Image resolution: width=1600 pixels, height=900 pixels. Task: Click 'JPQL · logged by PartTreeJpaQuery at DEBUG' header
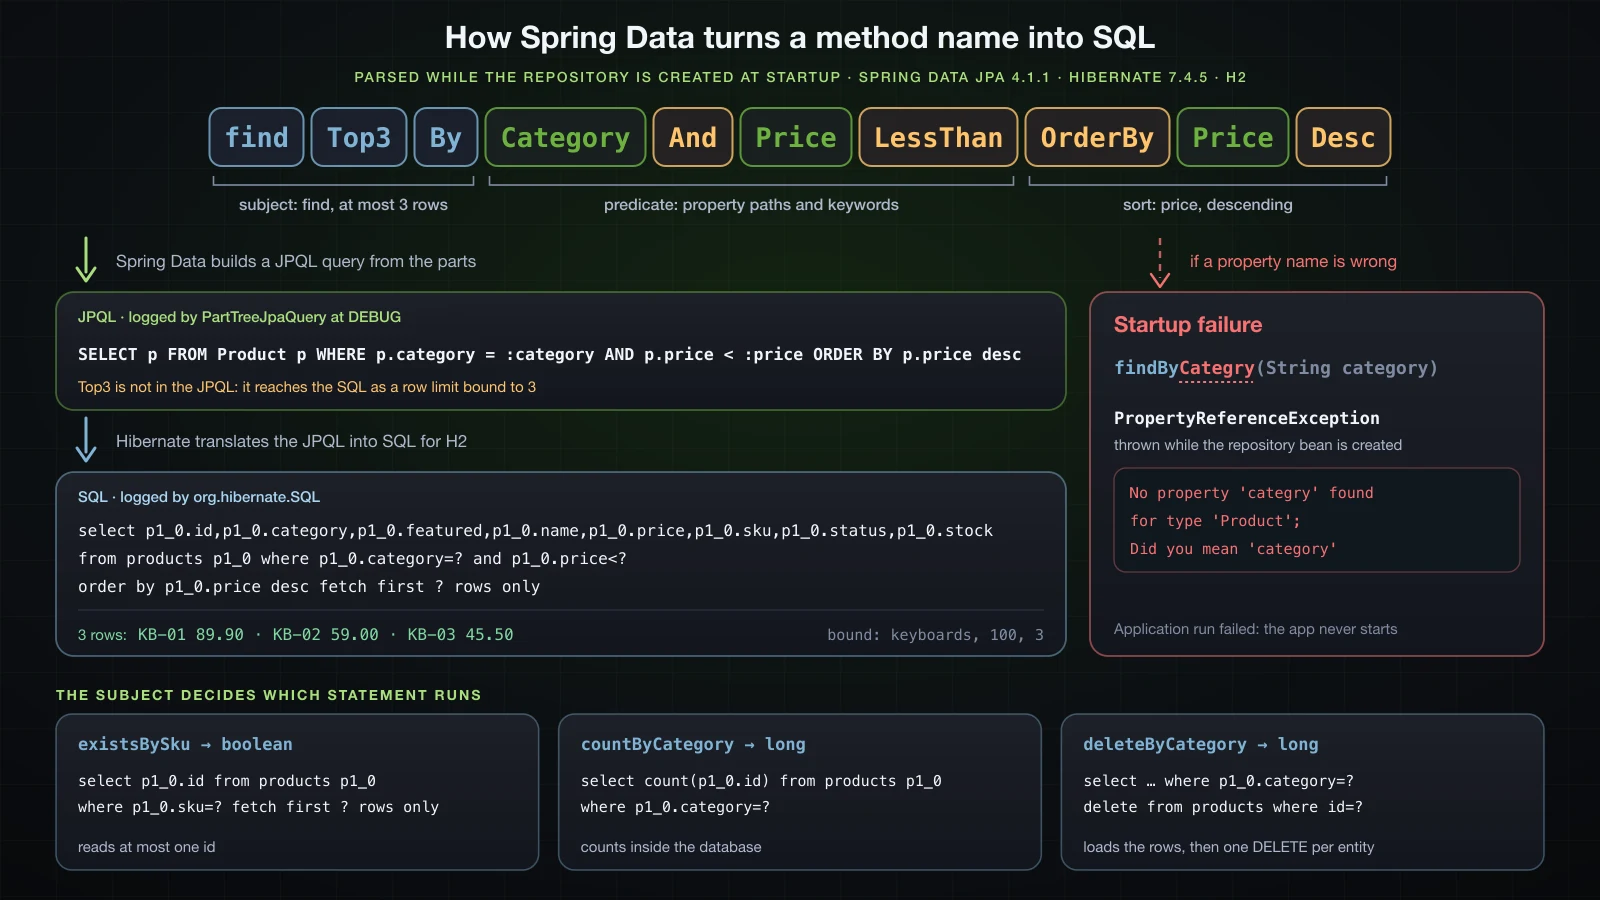[239, 317]
